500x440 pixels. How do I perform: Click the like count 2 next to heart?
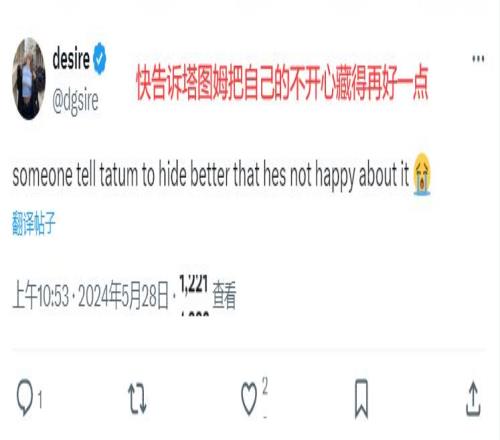click(265, 386)
